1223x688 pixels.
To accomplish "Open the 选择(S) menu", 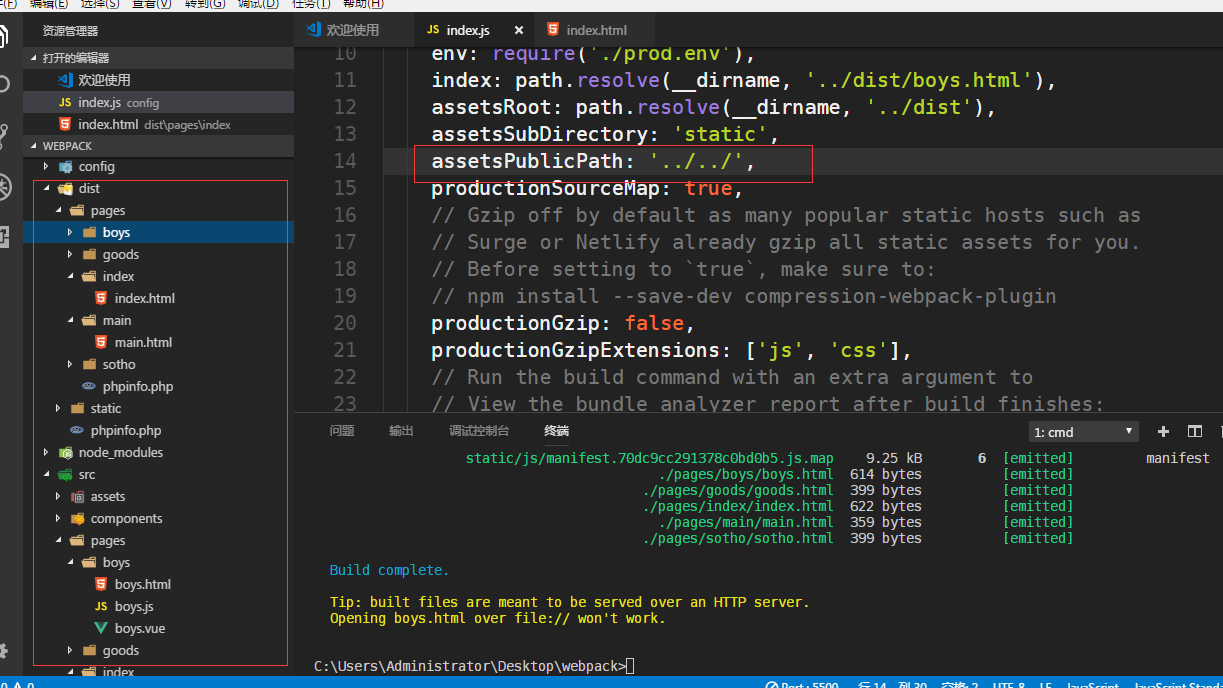I will coord(99,4).
